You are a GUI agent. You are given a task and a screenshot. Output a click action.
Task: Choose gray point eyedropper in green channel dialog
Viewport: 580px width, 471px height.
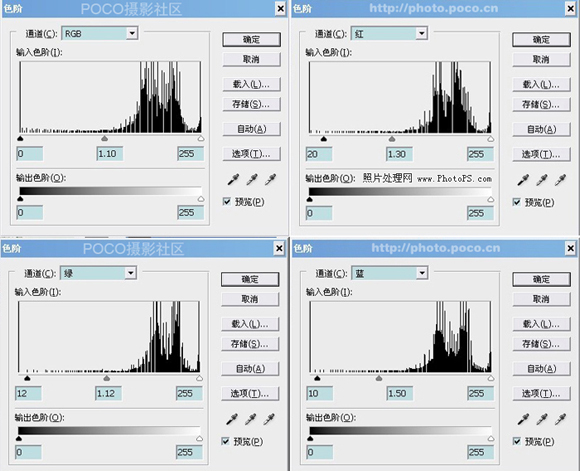tap(250, 419)
